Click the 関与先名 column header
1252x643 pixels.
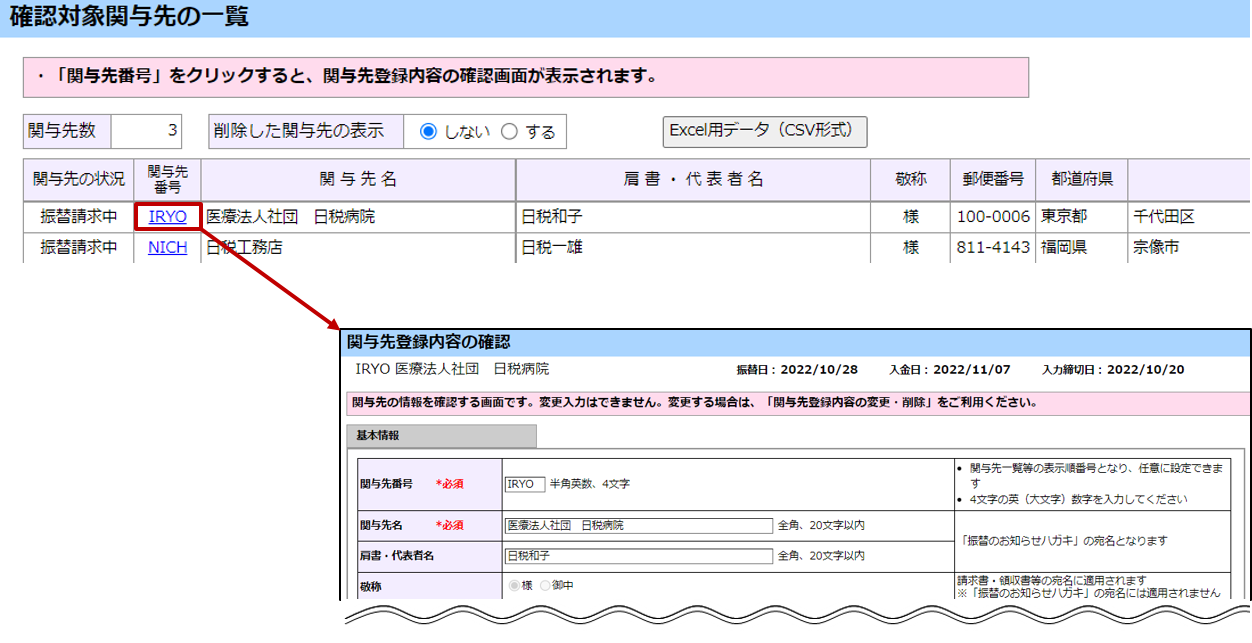click(x=358, y=179)
